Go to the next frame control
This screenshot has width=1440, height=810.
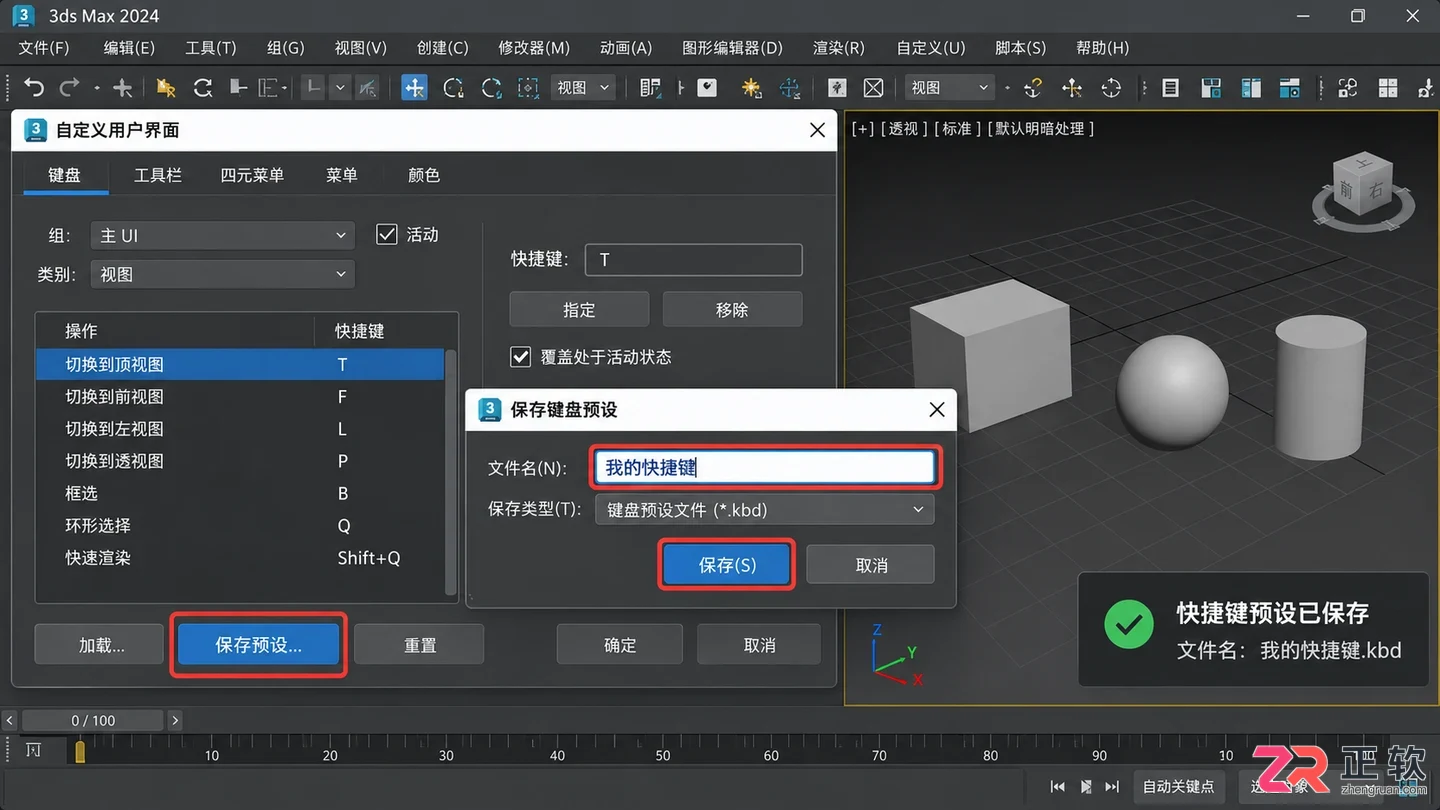pyautogui.click(x=1112, y=787)
